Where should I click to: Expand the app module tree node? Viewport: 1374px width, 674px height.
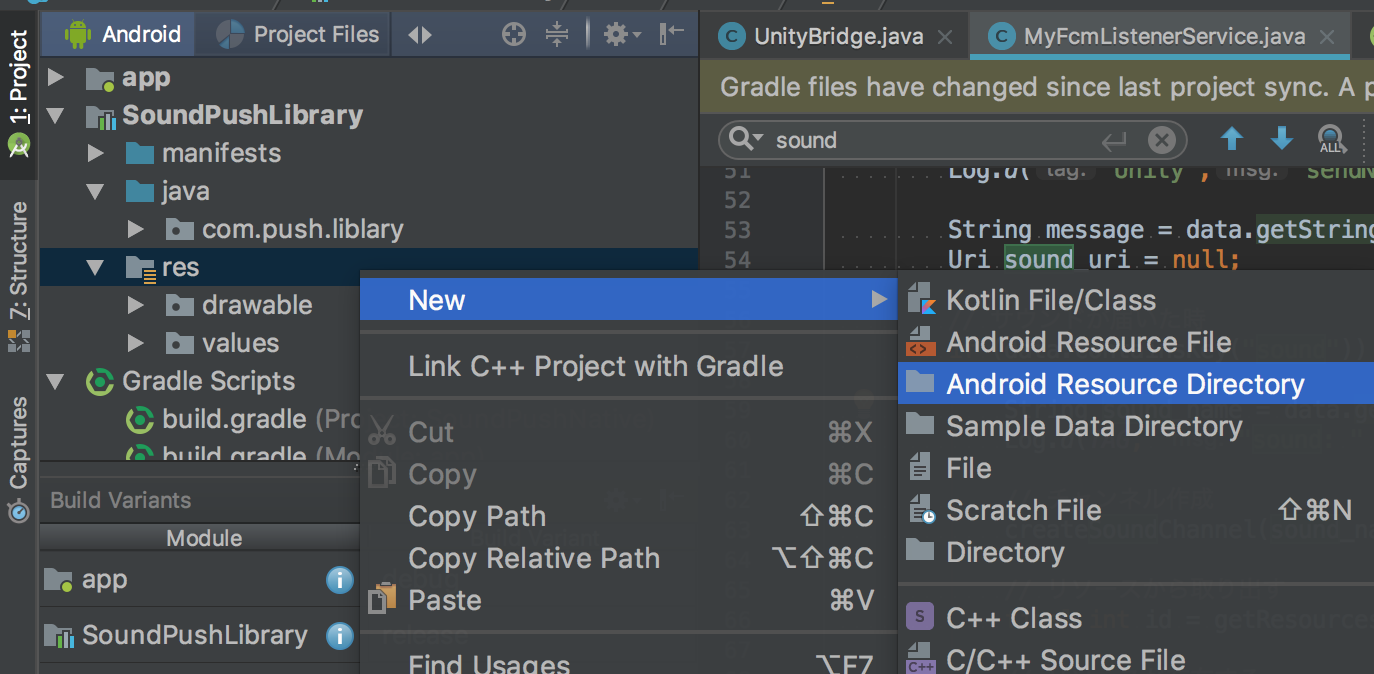56,78
